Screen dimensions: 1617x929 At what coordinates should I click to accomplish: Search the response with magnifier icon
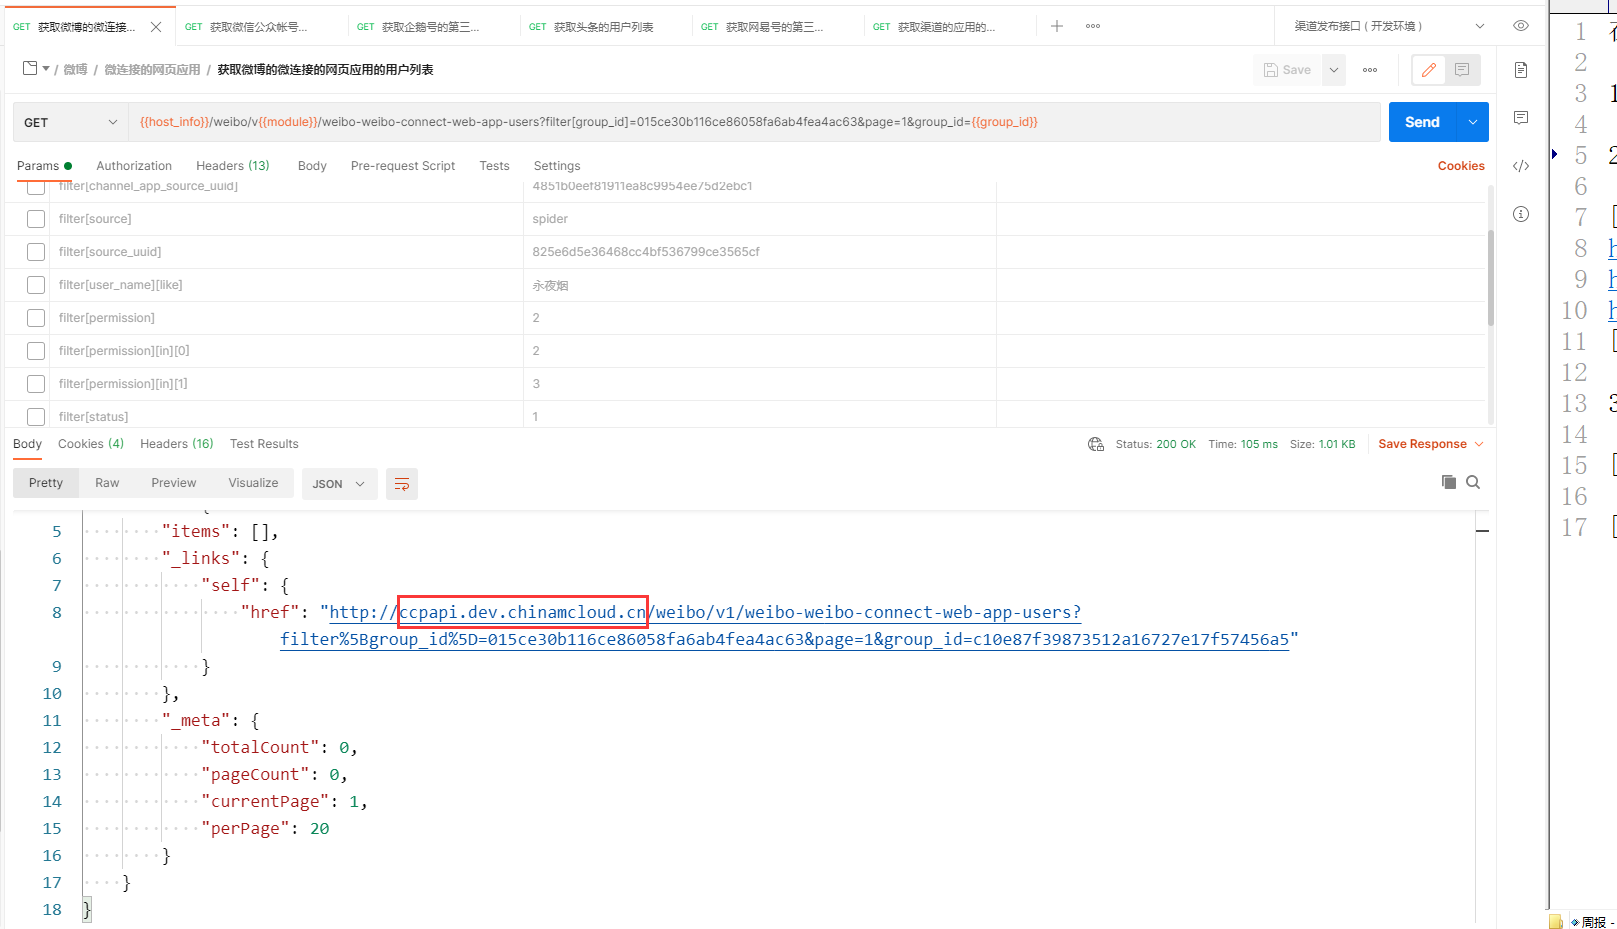pos(1473,482)
